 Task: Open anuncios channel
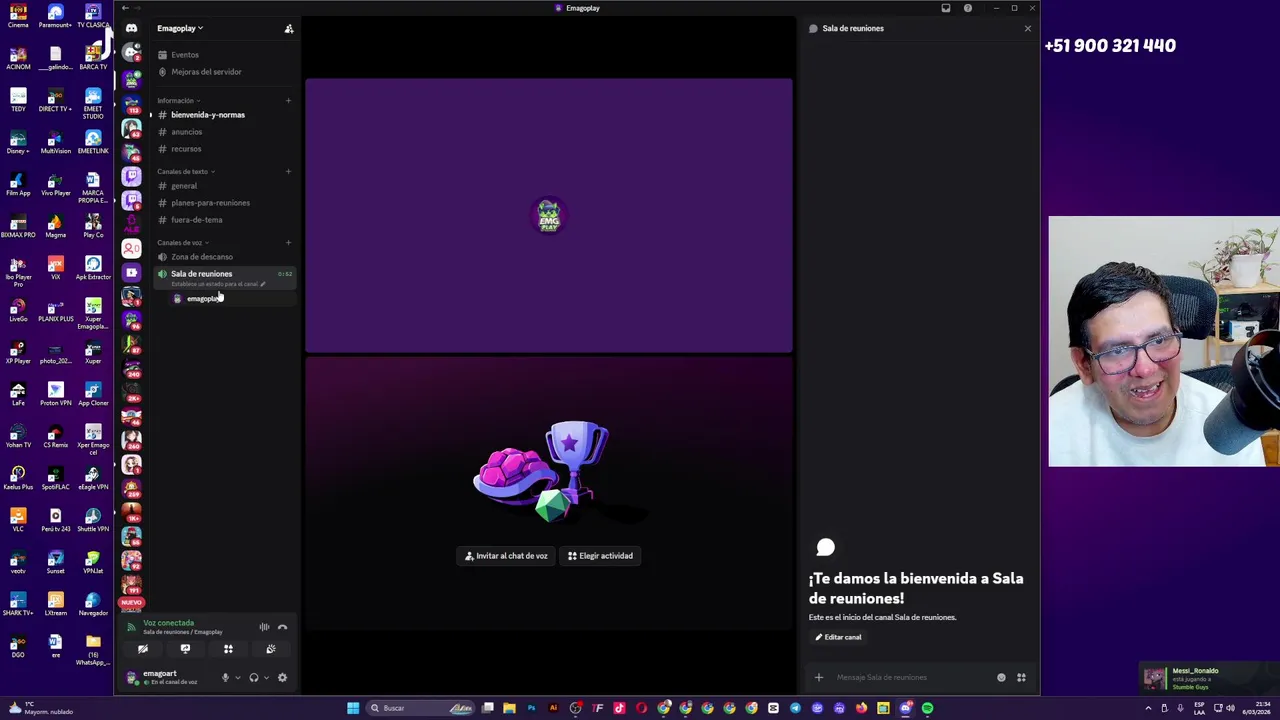(x=186, y=132)
